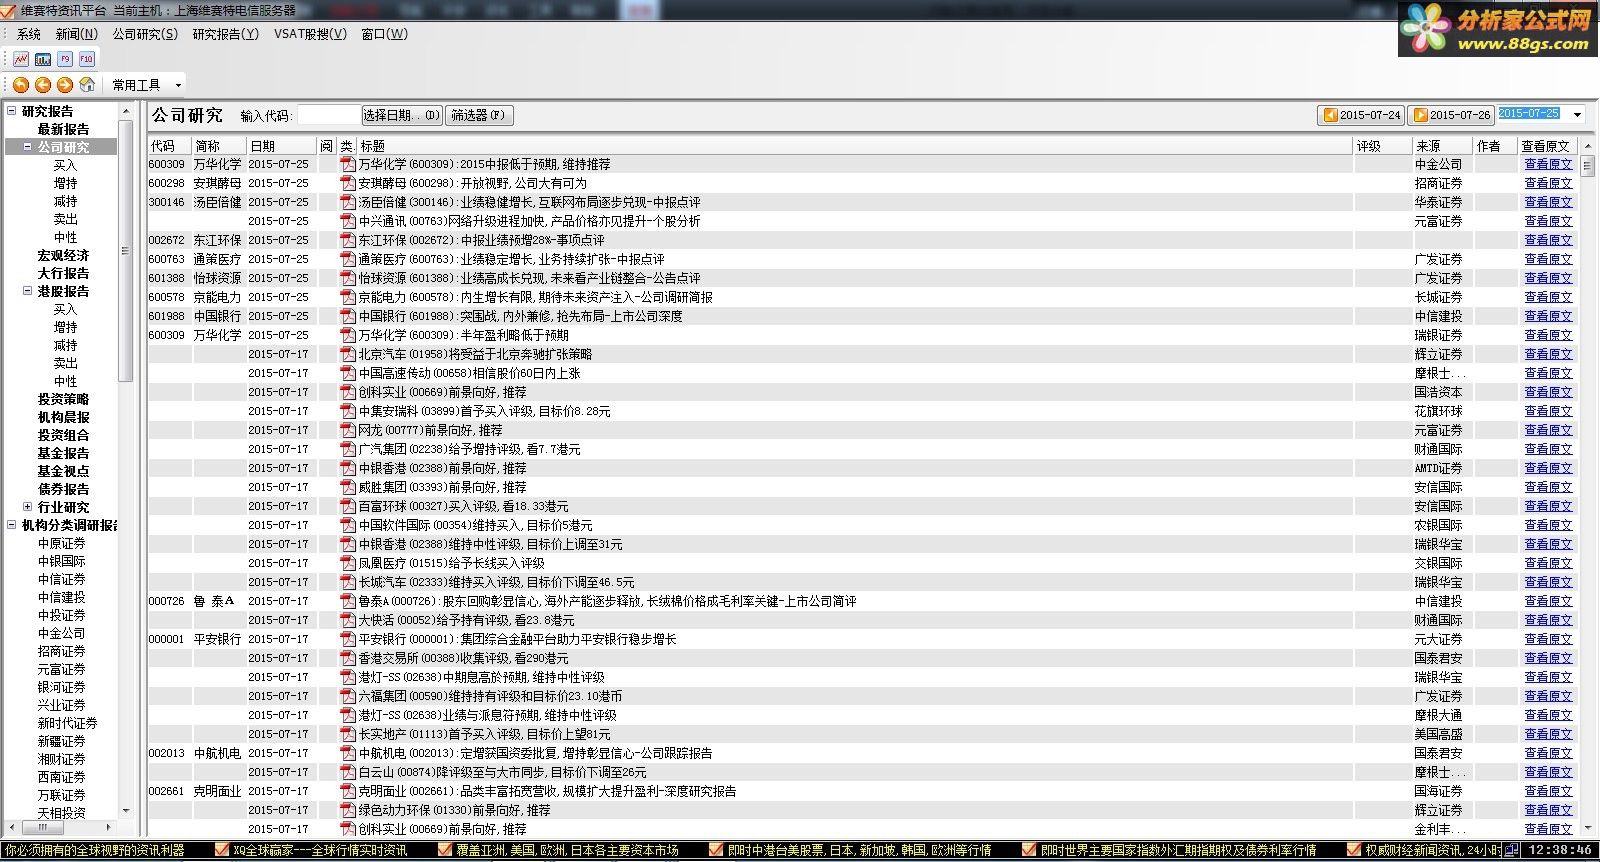This screenshot has width=1600, height=862.
Task: Open the 常用工具 dropdown
Action: click(146, 85)
